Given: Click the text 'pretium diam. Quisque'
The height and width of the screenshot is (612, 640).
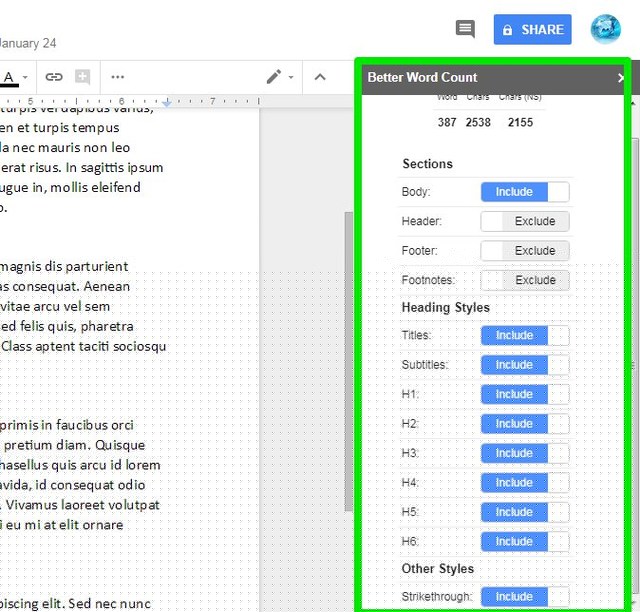Looking at the screenshot, I should click(x=74, y=445).
